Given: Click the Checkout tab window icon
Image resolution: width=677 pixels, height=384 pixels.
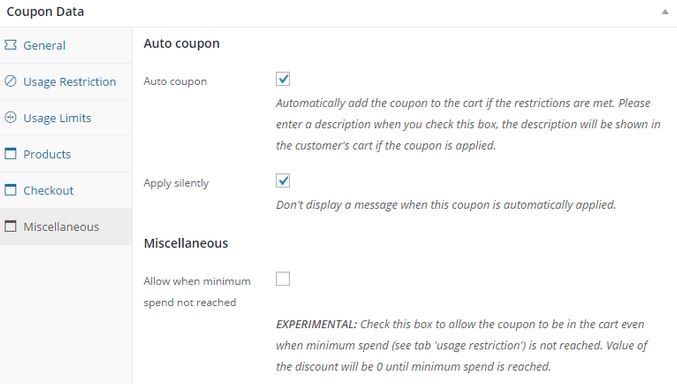Looking at the screenshot, I should (x=10, y=190).
